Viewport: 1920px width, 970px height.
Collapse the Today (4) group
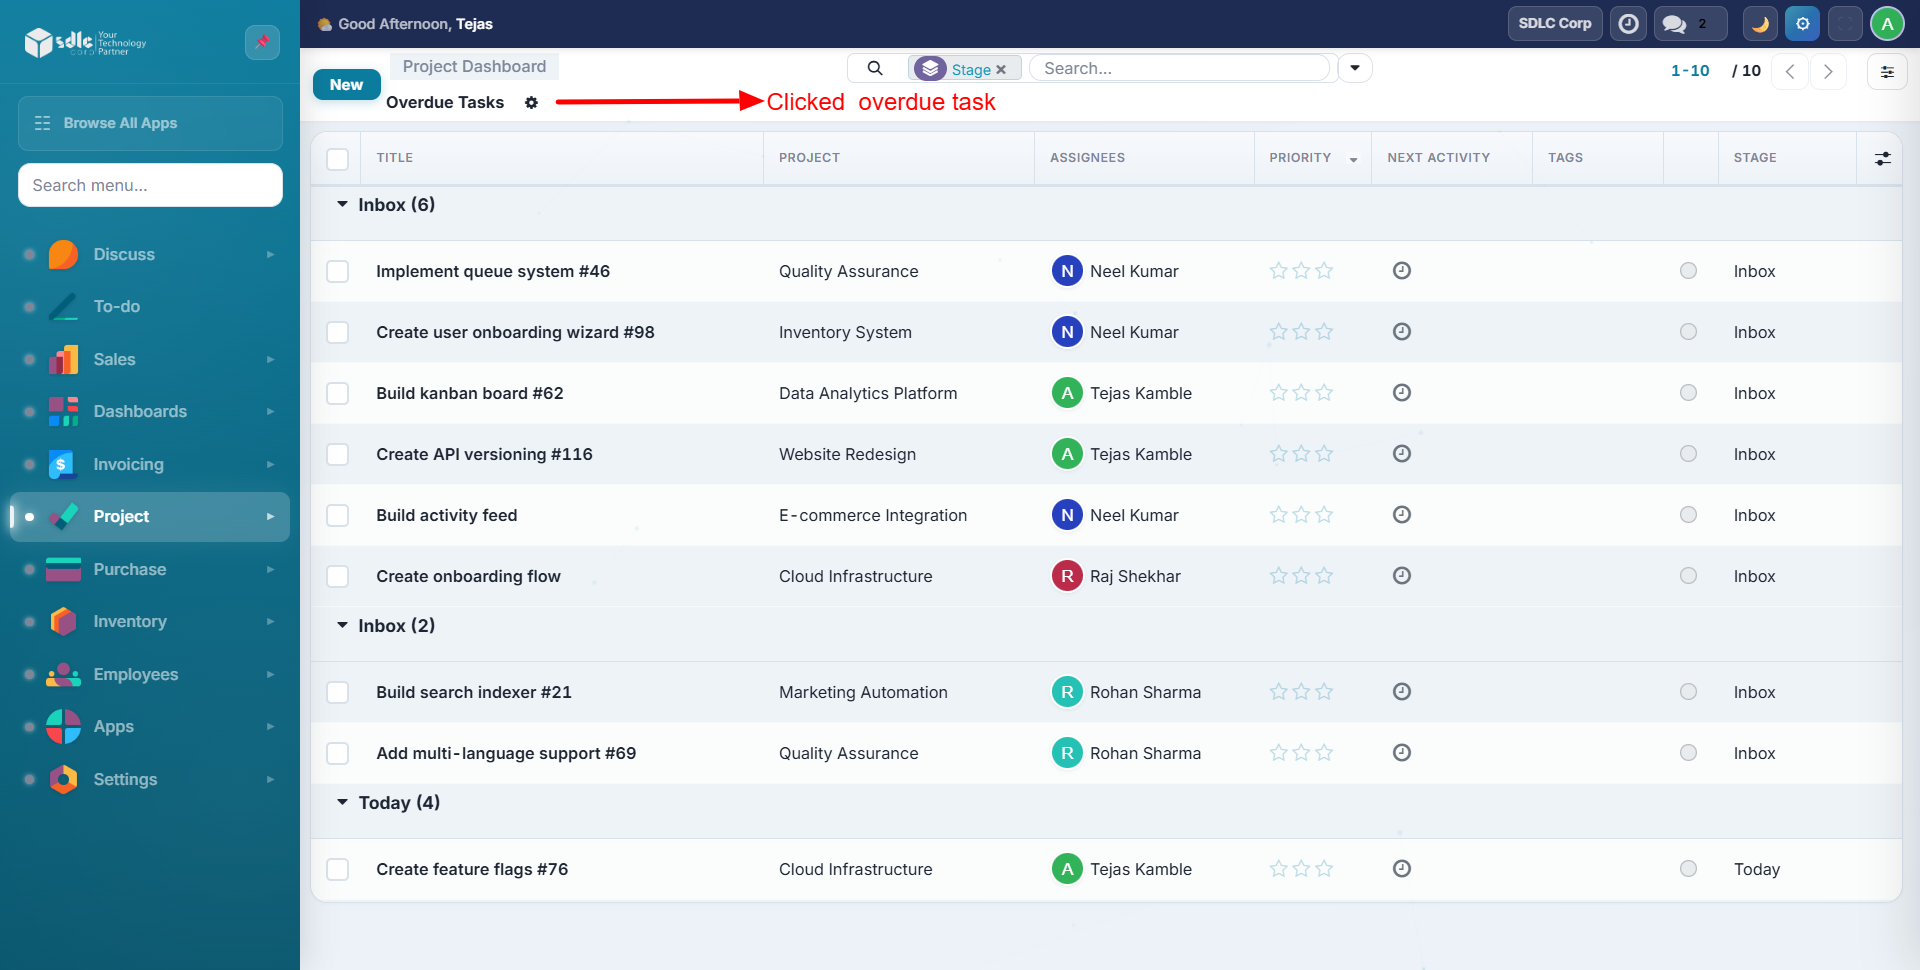coord(342,803)
